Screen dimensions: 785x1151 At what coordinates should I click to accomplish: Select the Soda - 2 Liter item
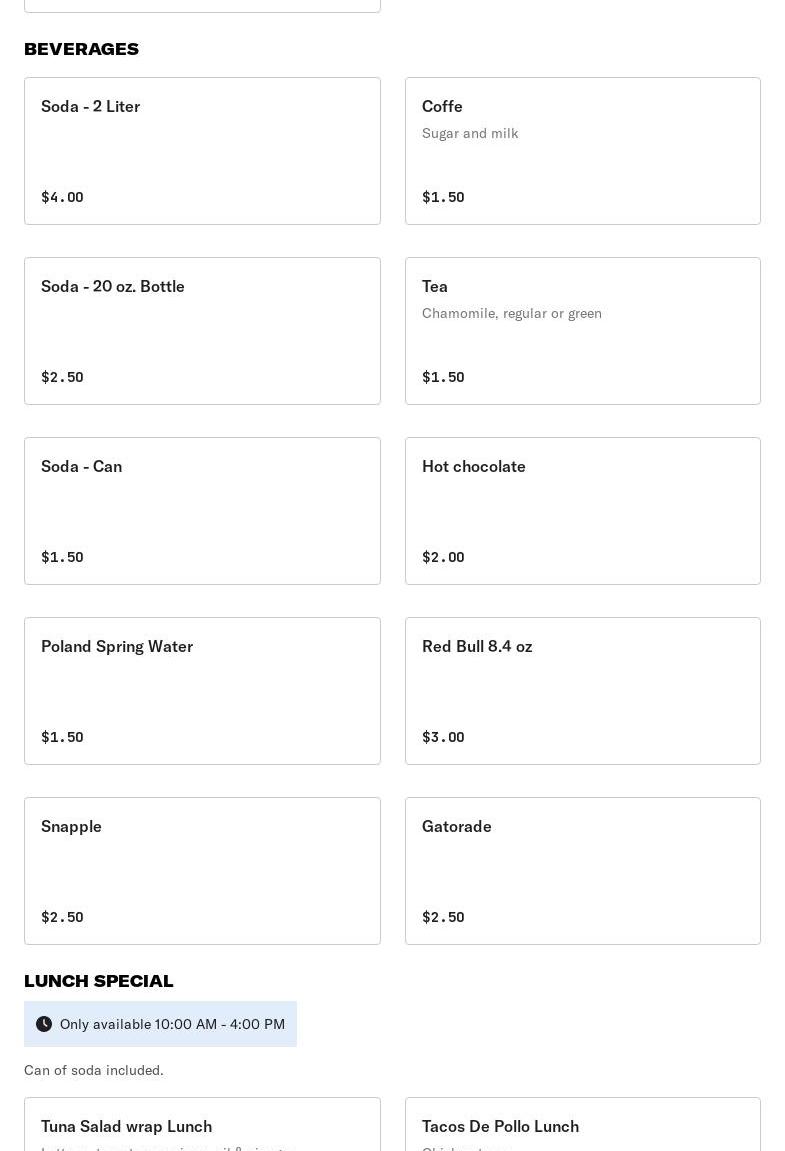coord(202,151)
